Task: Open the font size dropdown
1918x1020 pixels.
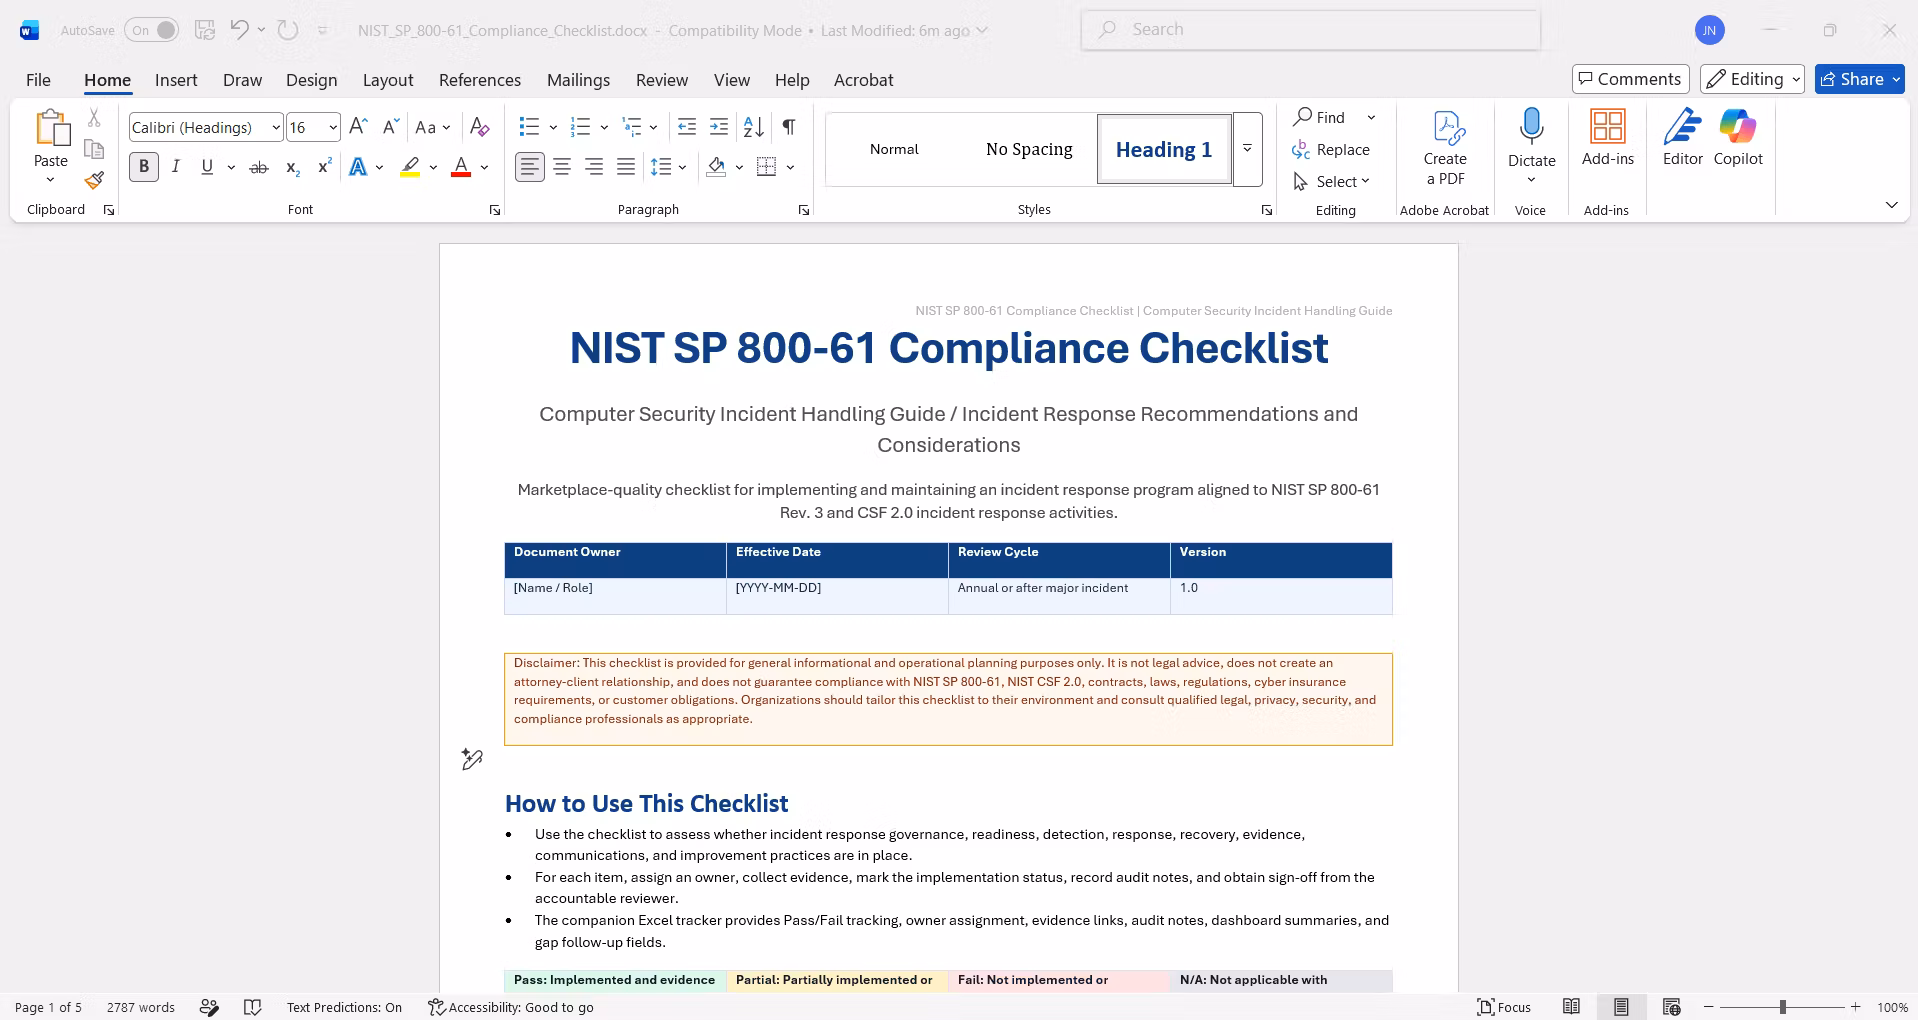Action: tap(333, 127)
